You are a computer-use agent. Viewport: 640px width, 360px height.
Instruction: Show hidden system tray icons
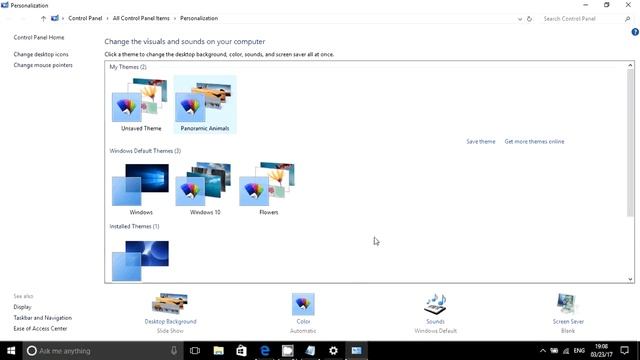[x=542, y=351]
